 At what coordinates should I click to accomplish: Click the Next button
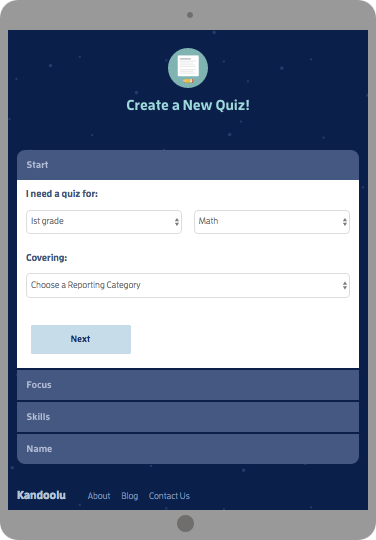tap(81, 339)
